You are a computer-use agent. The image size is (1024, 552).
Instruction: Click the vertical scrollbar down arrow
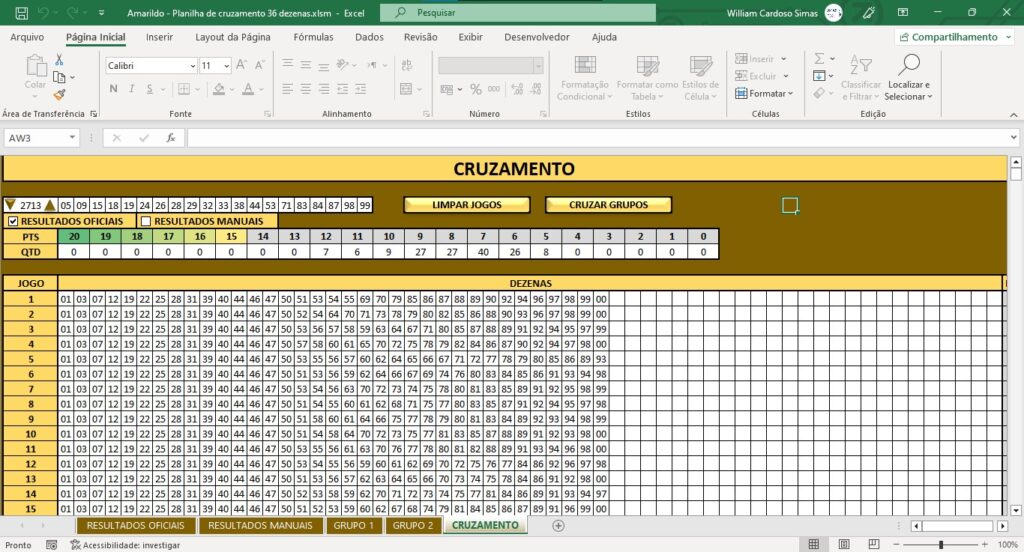click(1016, 510)
